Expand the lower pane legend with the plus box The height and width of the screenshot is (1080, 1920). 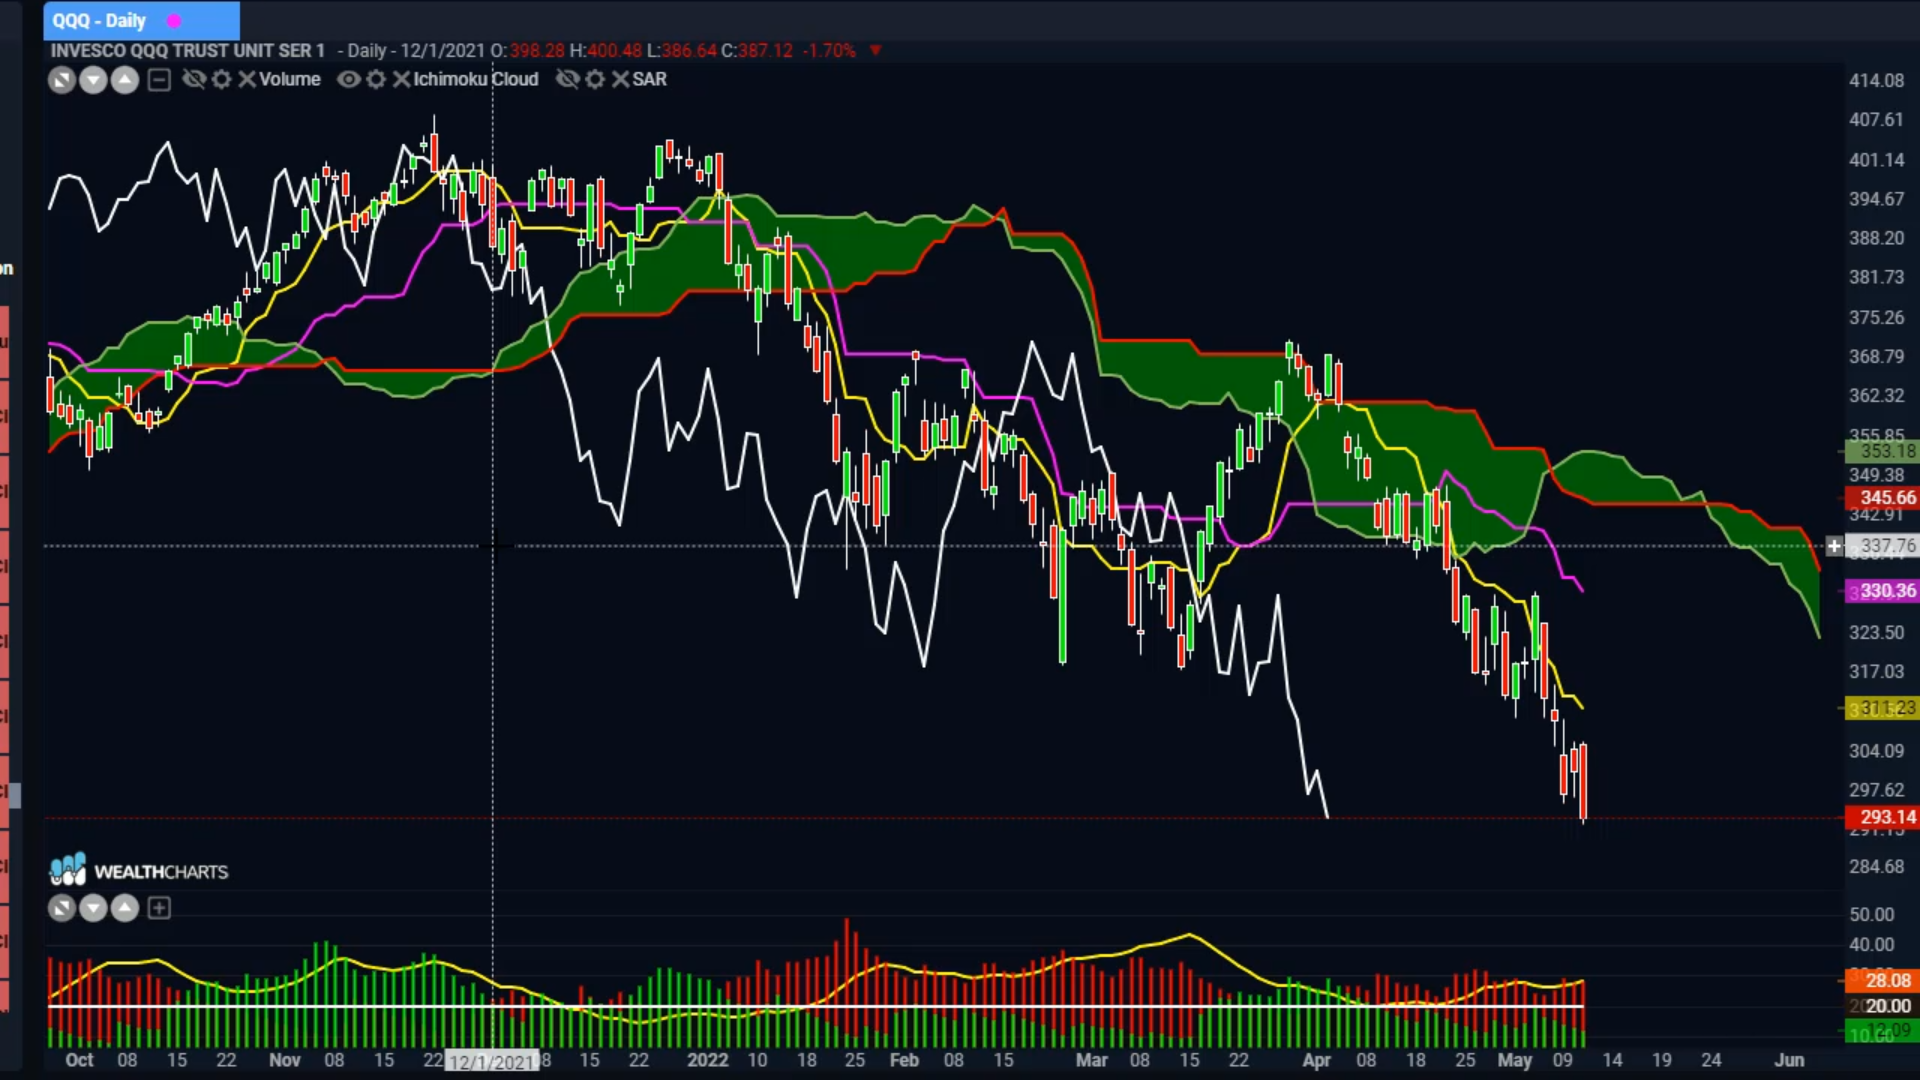point(159,908)
